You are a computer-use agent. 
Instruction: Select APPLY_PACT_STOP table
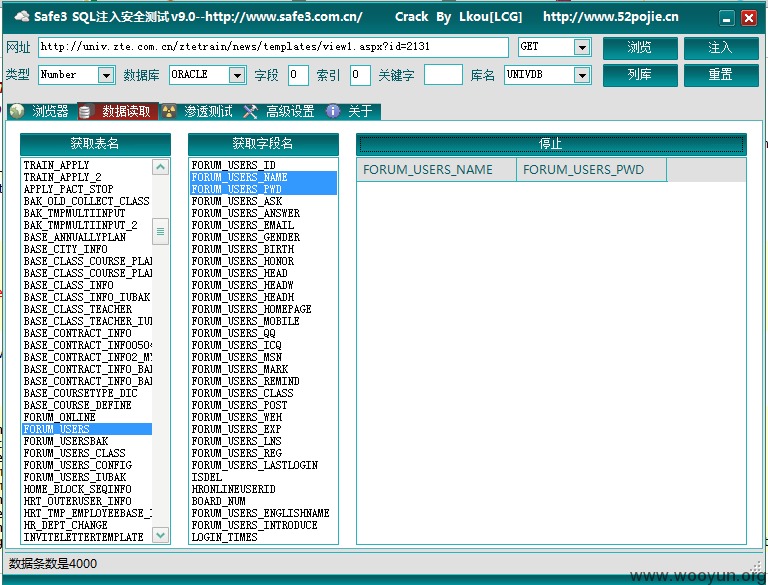pos(87,189)
